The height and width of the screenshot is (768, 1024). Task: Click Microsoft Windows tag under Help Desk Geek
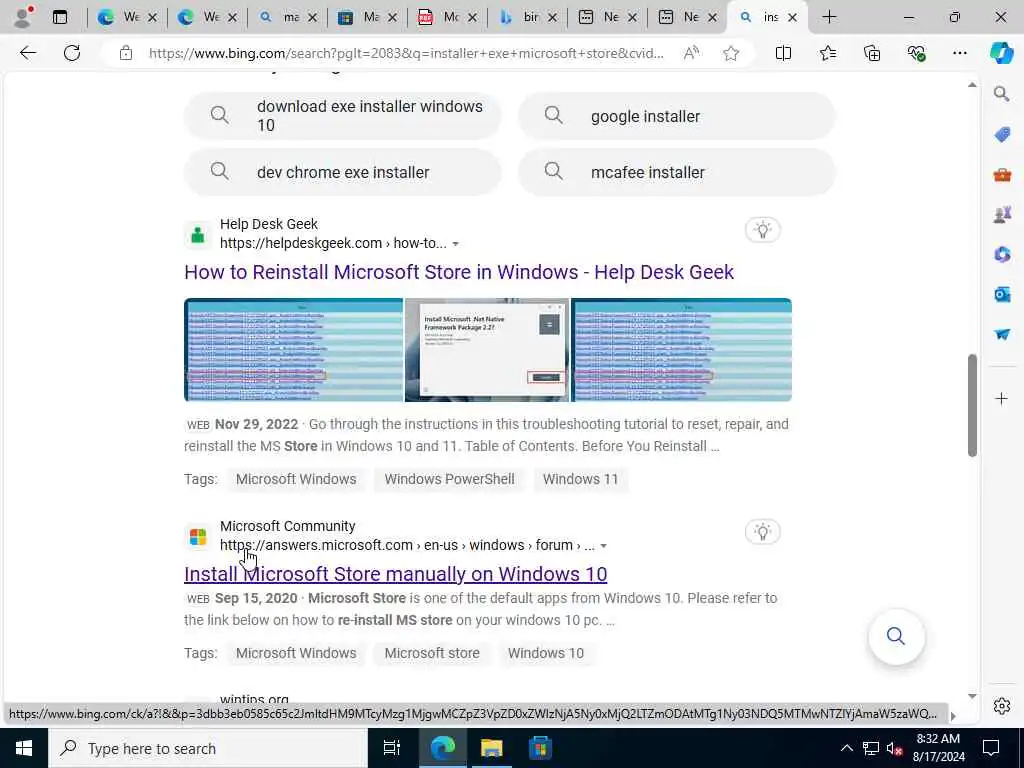tap(296, 479)
